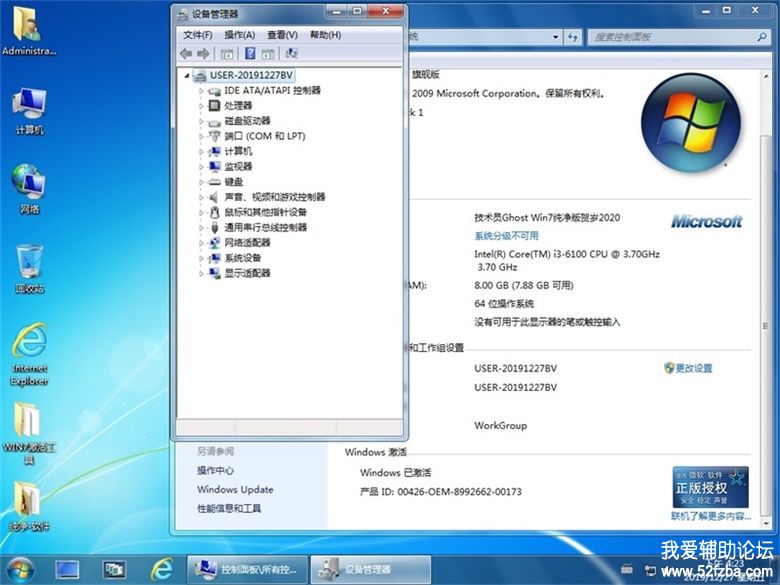Switch to the 设备管理器 taskbar window
780x585 pixels.
point(371,570)
